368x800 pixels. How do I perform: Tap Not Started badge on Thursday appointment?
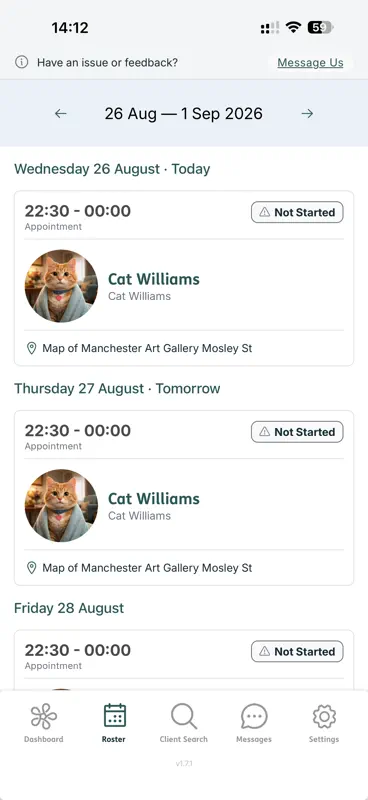[297, 432]
